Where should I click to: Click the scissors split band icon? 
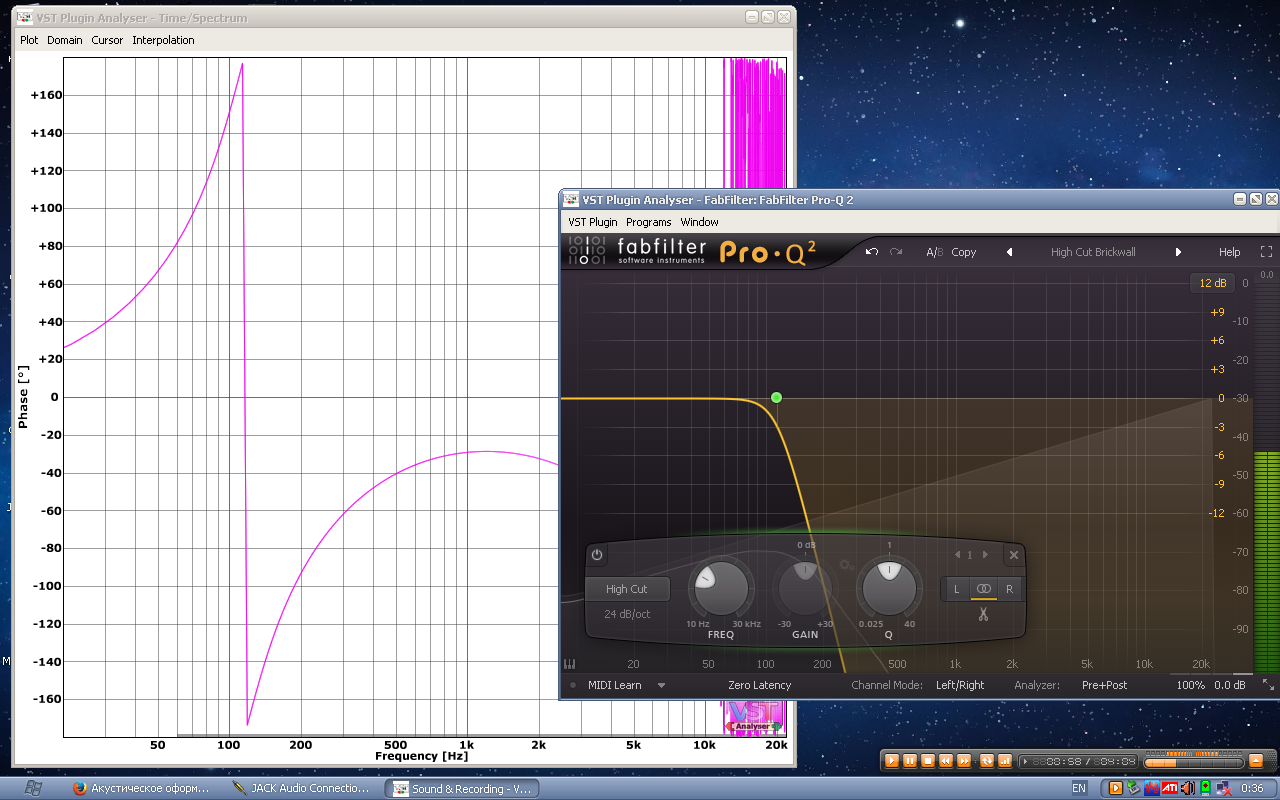click(x=983, y=614)
